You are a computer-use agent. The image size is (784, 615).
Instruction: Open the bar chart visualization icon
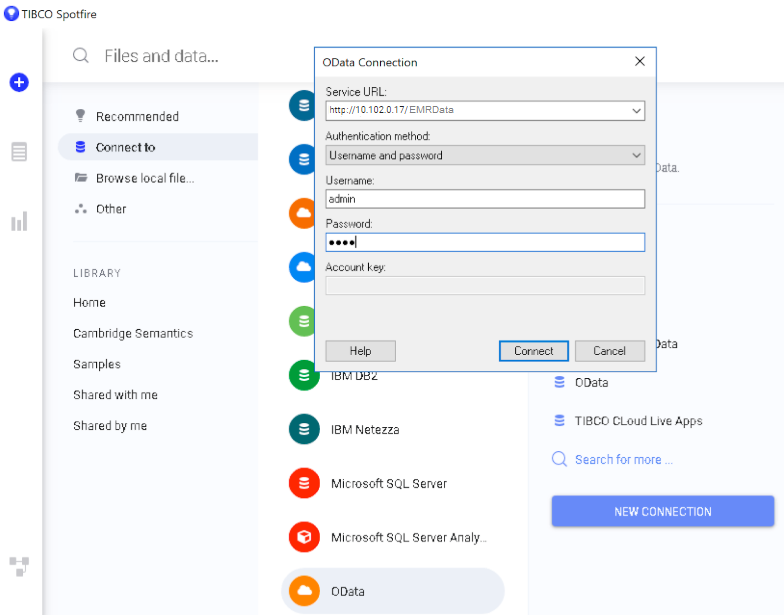click(x=19, y=222)
